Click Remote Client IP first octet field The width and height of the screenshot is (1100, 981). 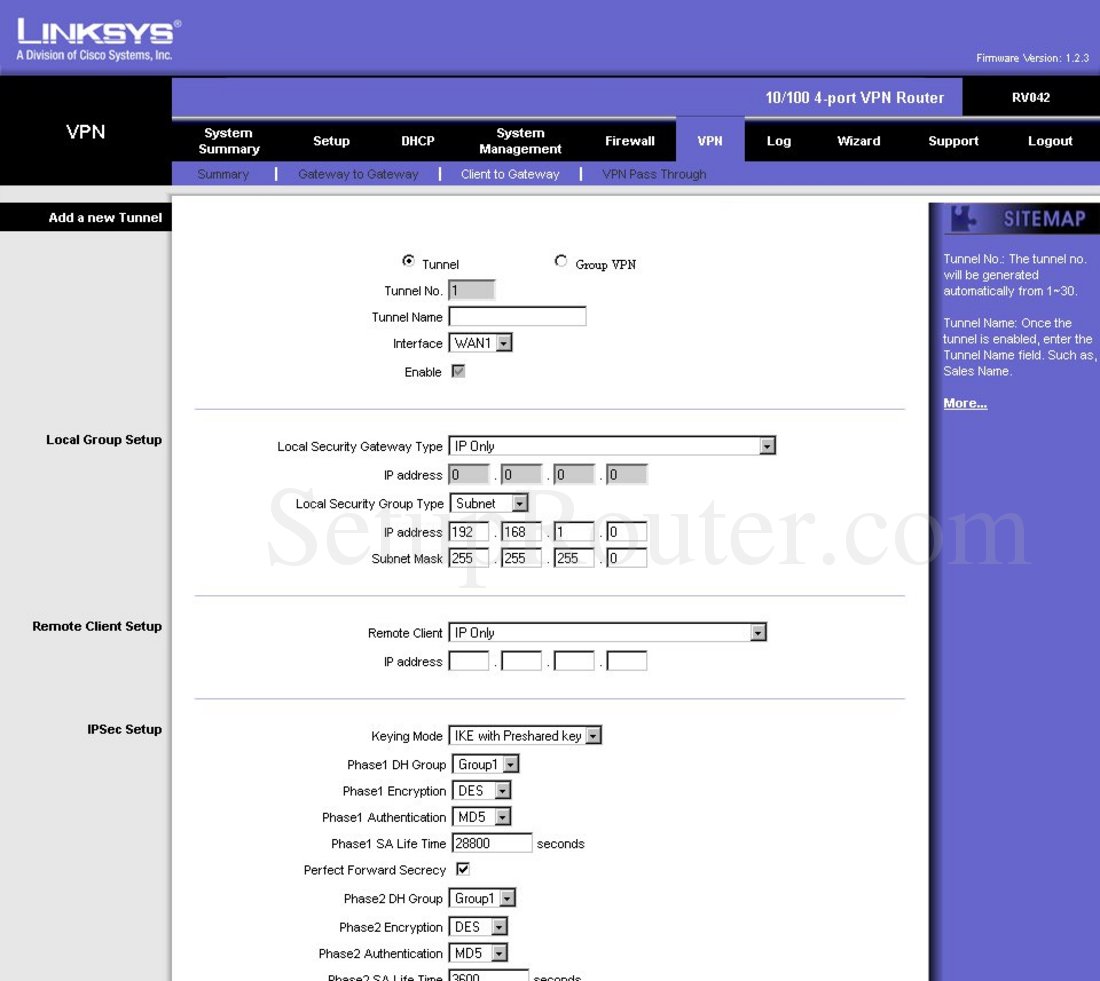(469, 661)
